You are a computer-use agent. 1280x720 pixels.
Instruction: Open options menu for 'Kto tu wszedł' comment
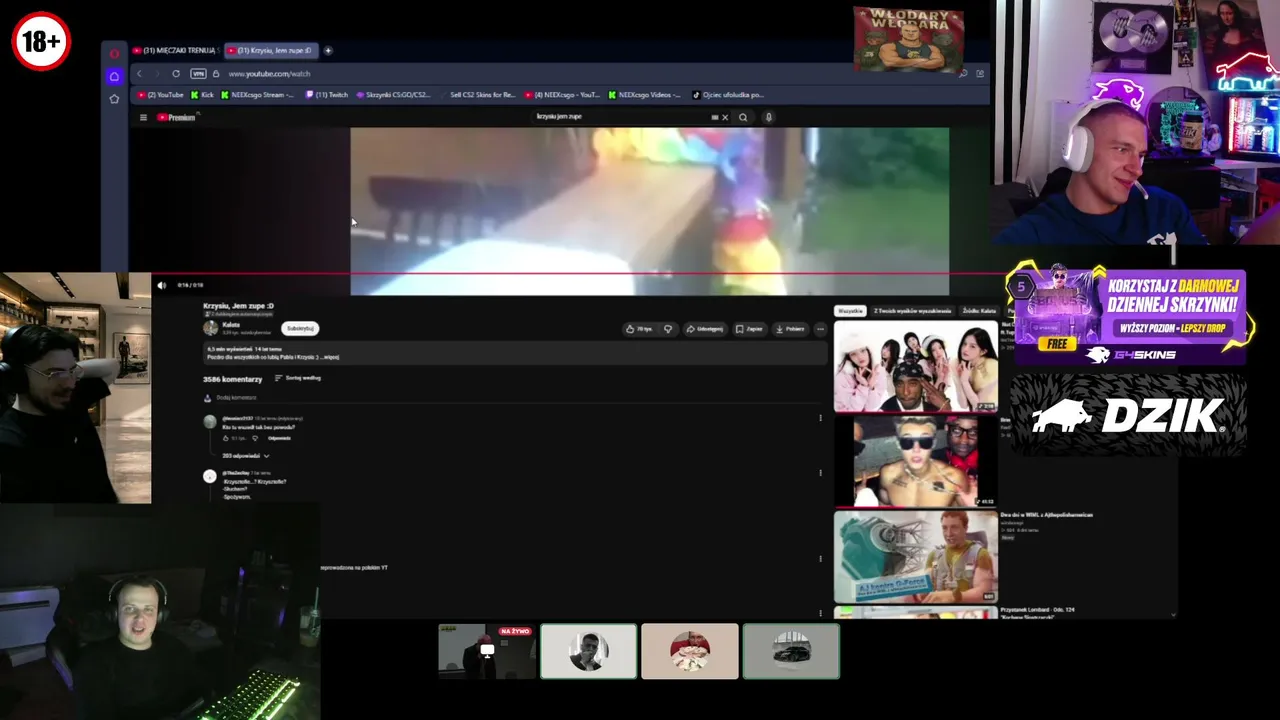click(x=820, y=418)
